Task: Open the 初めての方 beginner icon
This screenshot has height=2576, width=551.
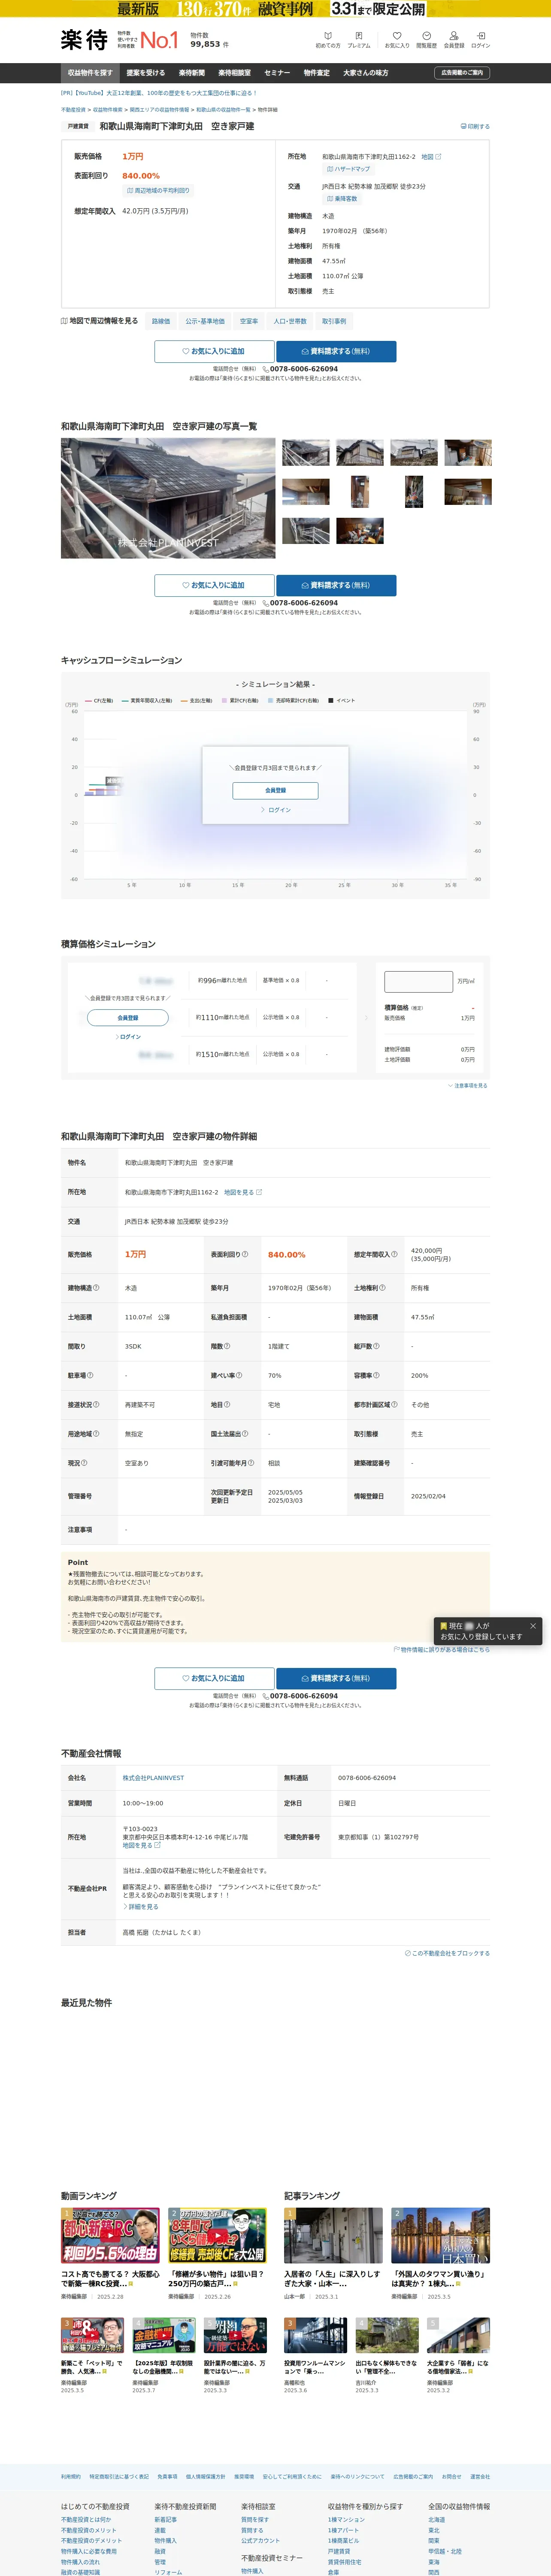Action: pyautogui.click(x=327, y=39)
